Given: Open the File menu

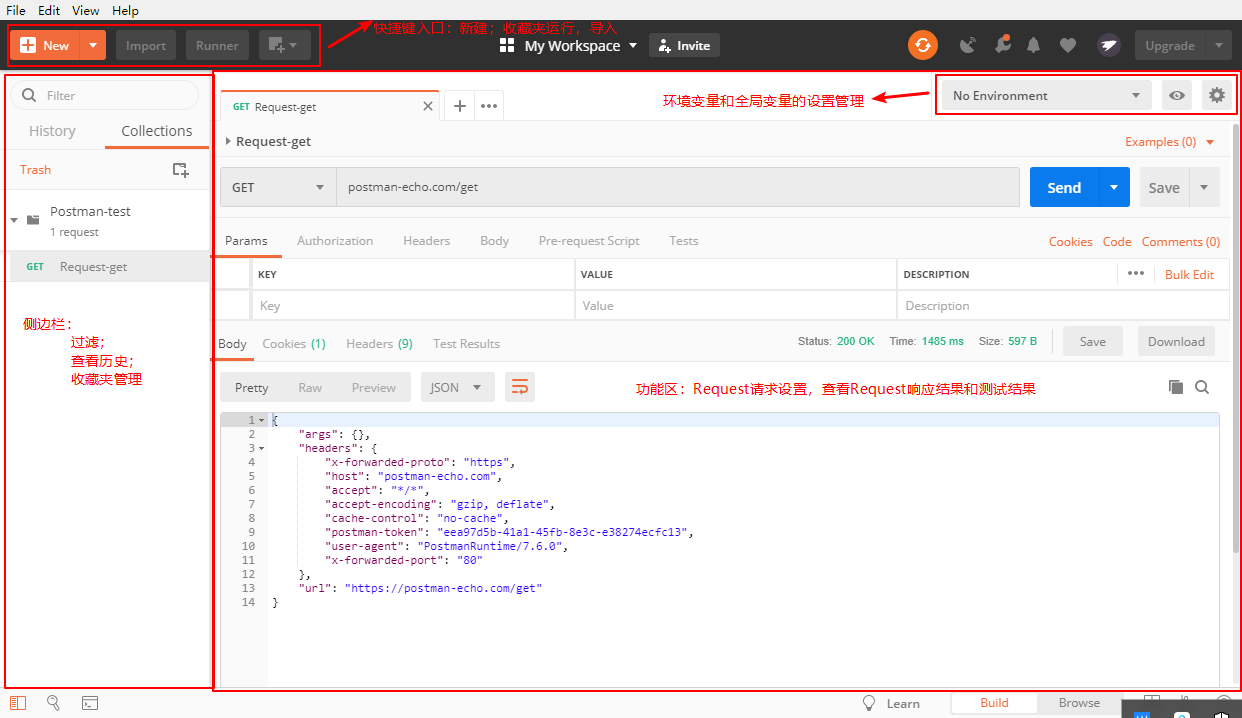Looking at the screenshot, I should 16,10.
